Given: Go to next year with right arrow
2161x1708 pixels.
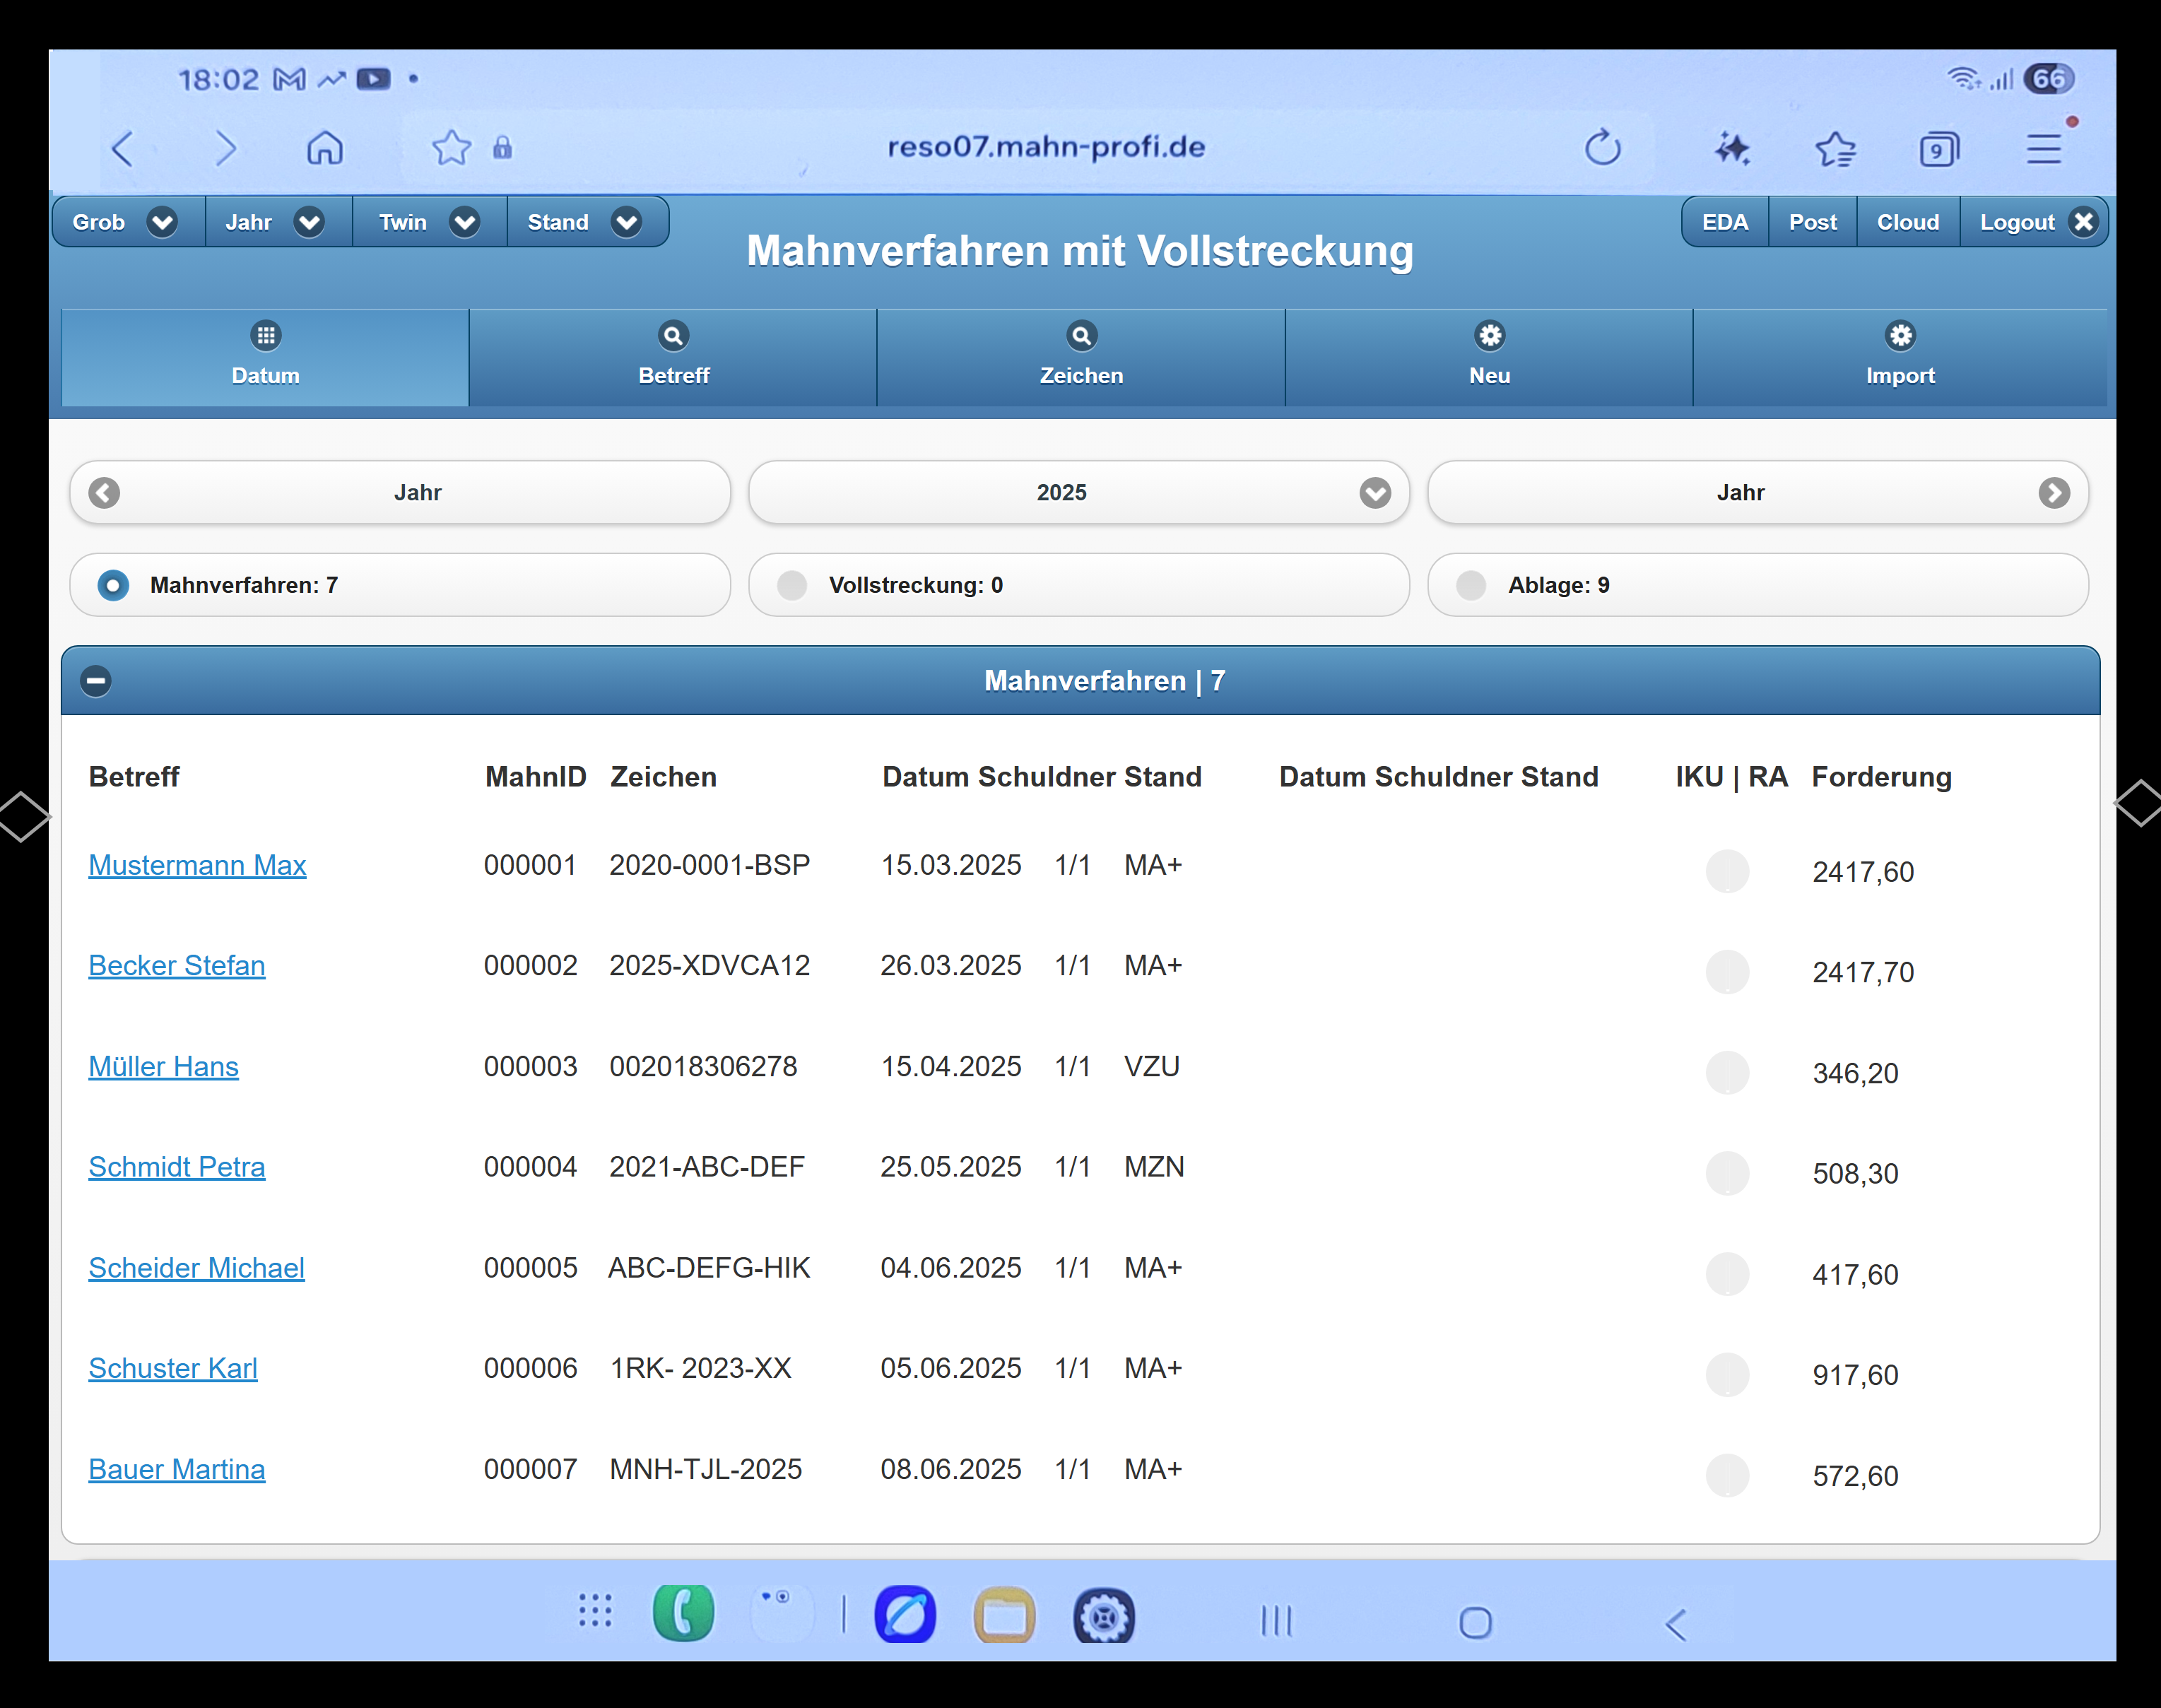Looking at the screenshot, I should (2054, 492).
